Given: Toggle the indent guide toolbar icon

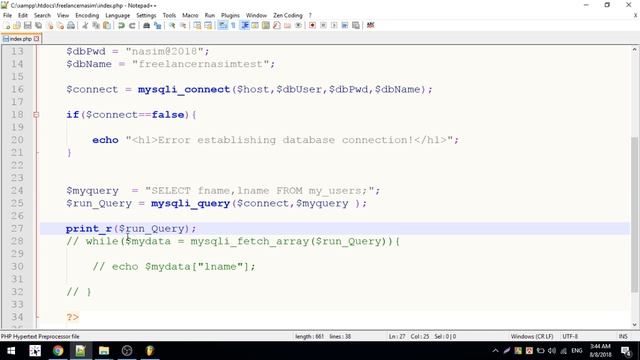Looking at the screenshot, I should [244, 25].
